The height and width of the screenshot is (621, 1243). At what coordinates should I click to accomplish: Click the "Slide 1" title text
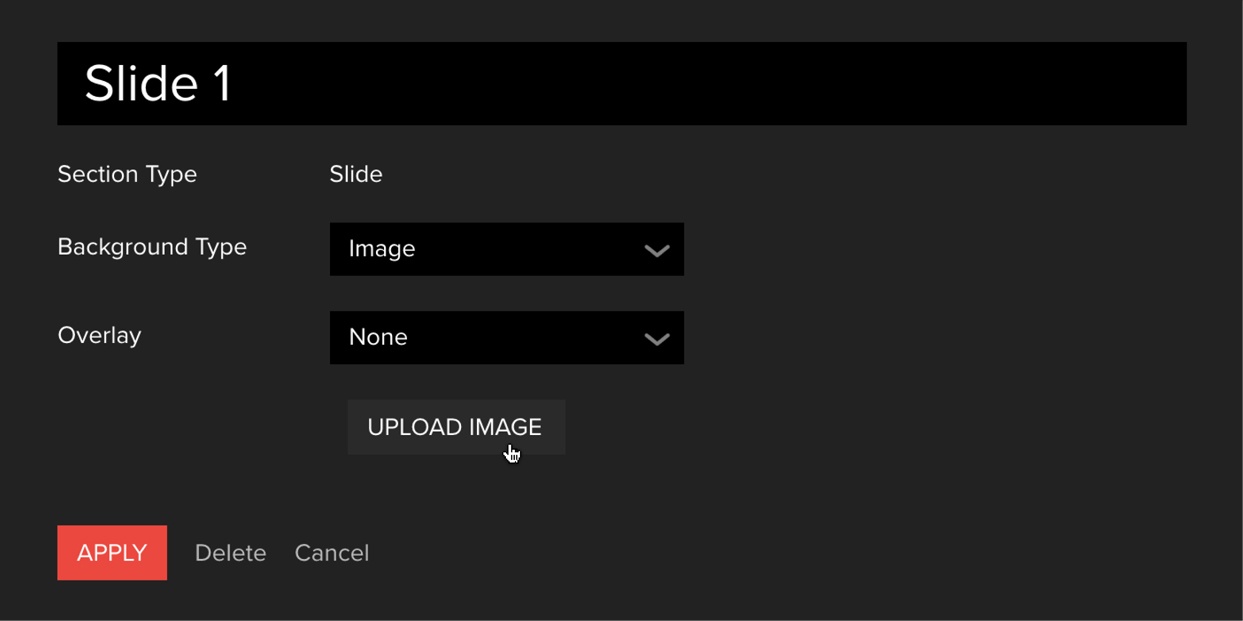158,84
